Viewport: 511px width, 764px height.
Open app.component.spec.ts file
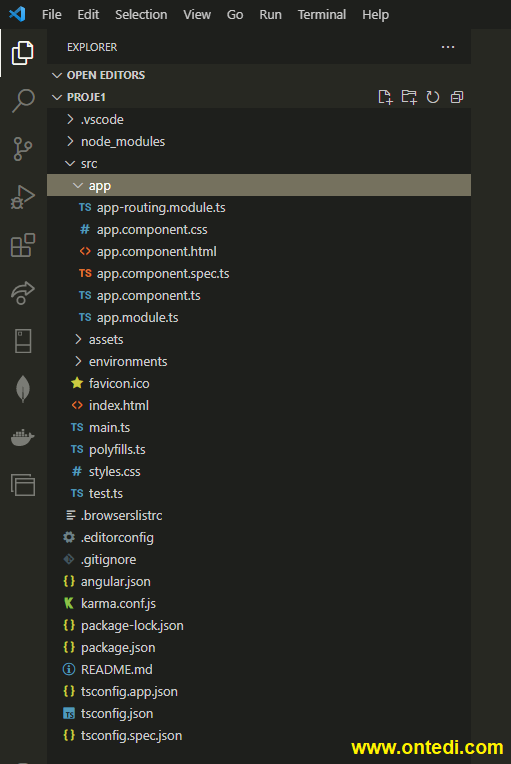coord(259,273)
